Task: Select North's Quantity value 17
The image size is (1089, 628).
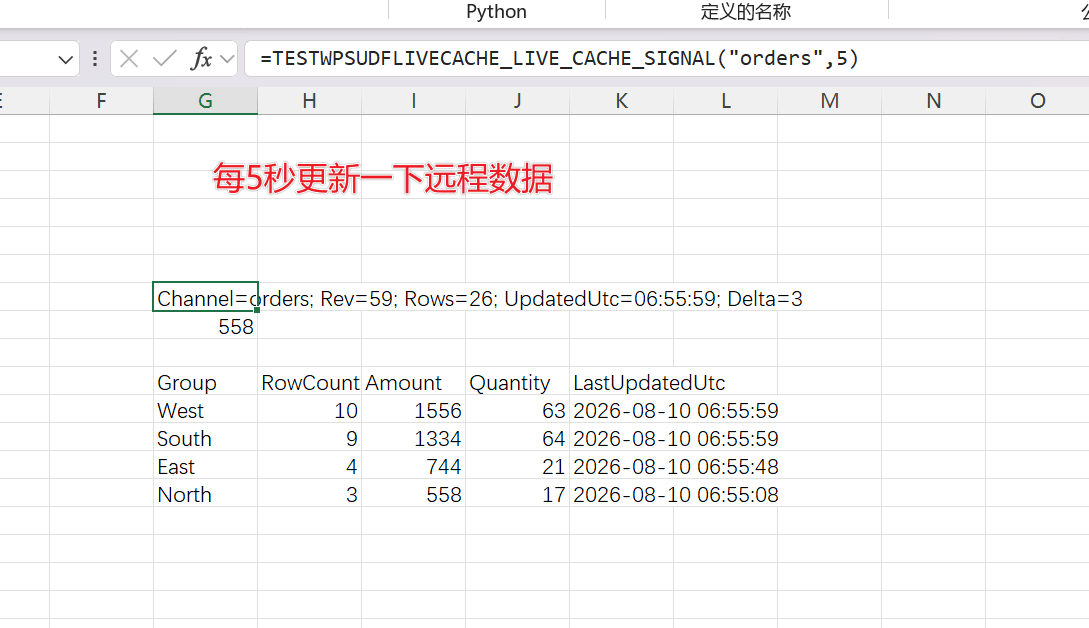Action: [x=517, y=494]
